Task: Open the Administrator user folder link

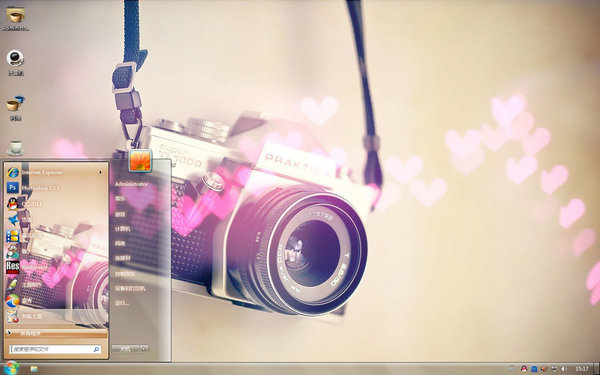Action: [x=131, y=184]
